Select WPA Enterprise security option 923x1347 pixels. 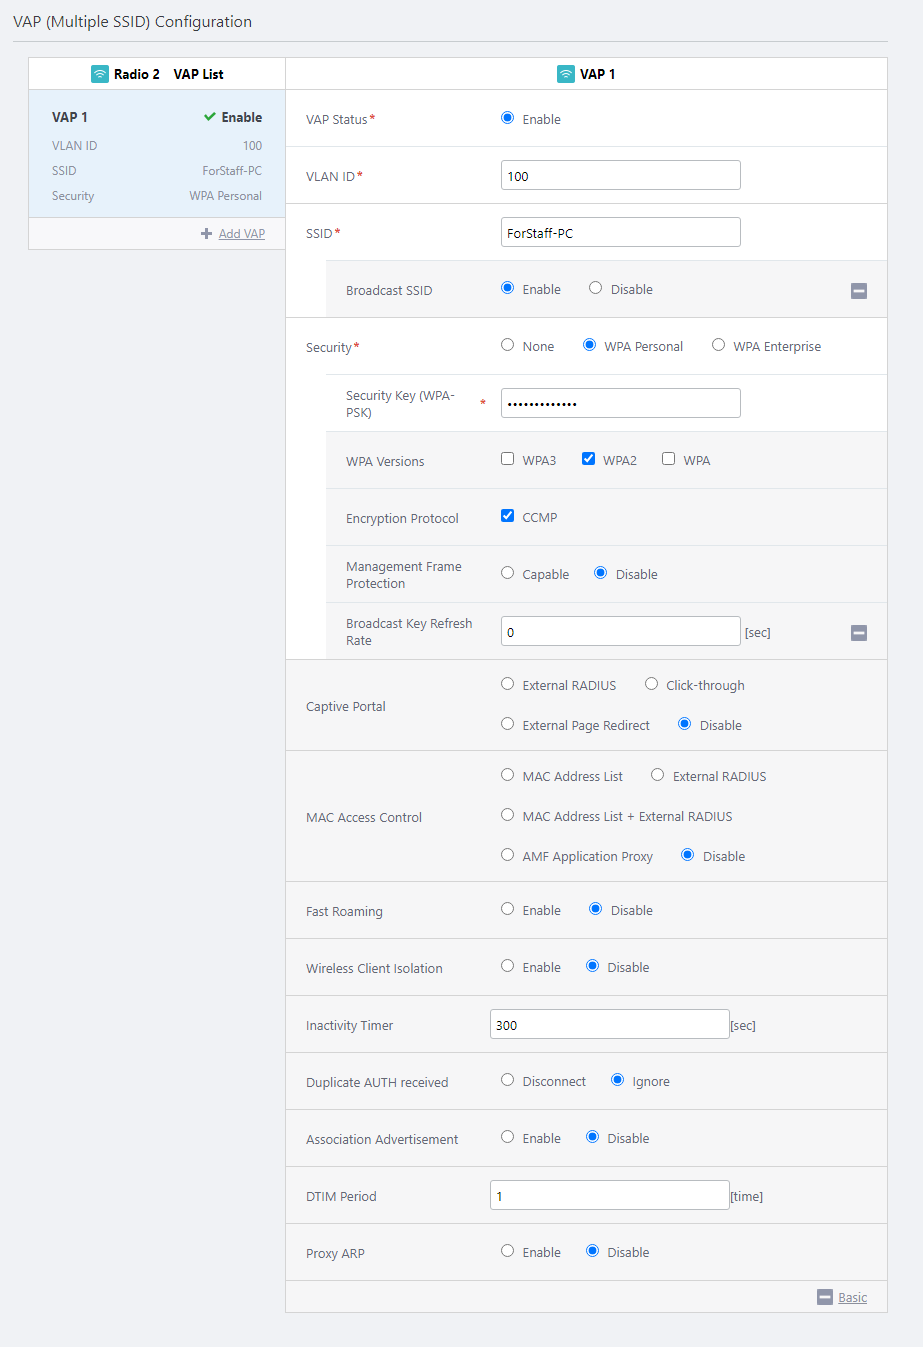pos(718,345)
